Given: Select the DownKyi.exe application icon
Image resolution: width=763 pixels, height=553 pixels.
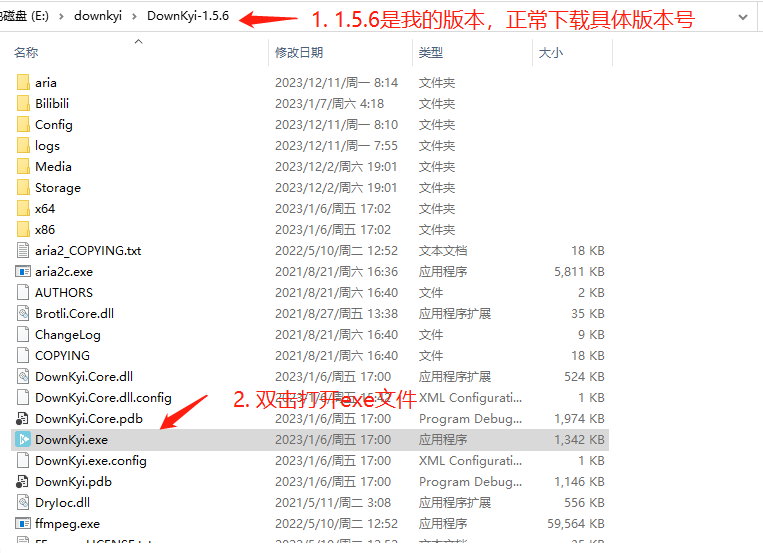Looking at the screenshot, I should click(x=23, y=440).
